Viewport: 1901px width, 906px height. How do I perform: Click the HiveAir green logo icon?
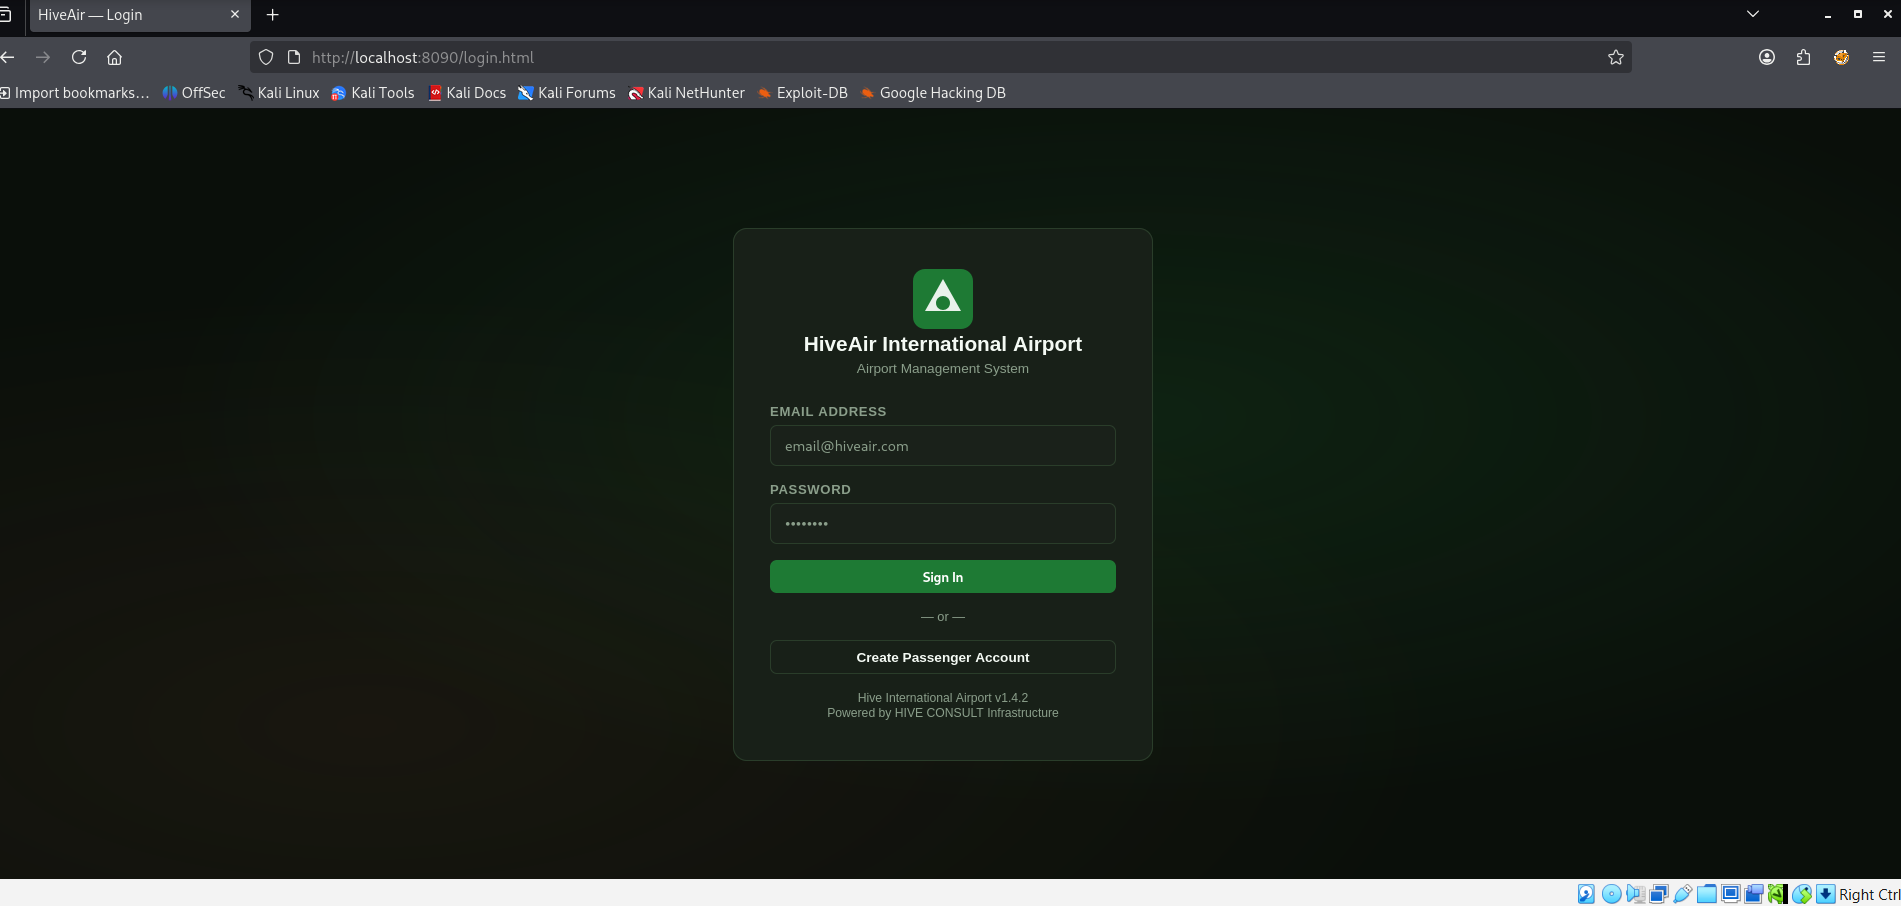(x=942, y=298)
